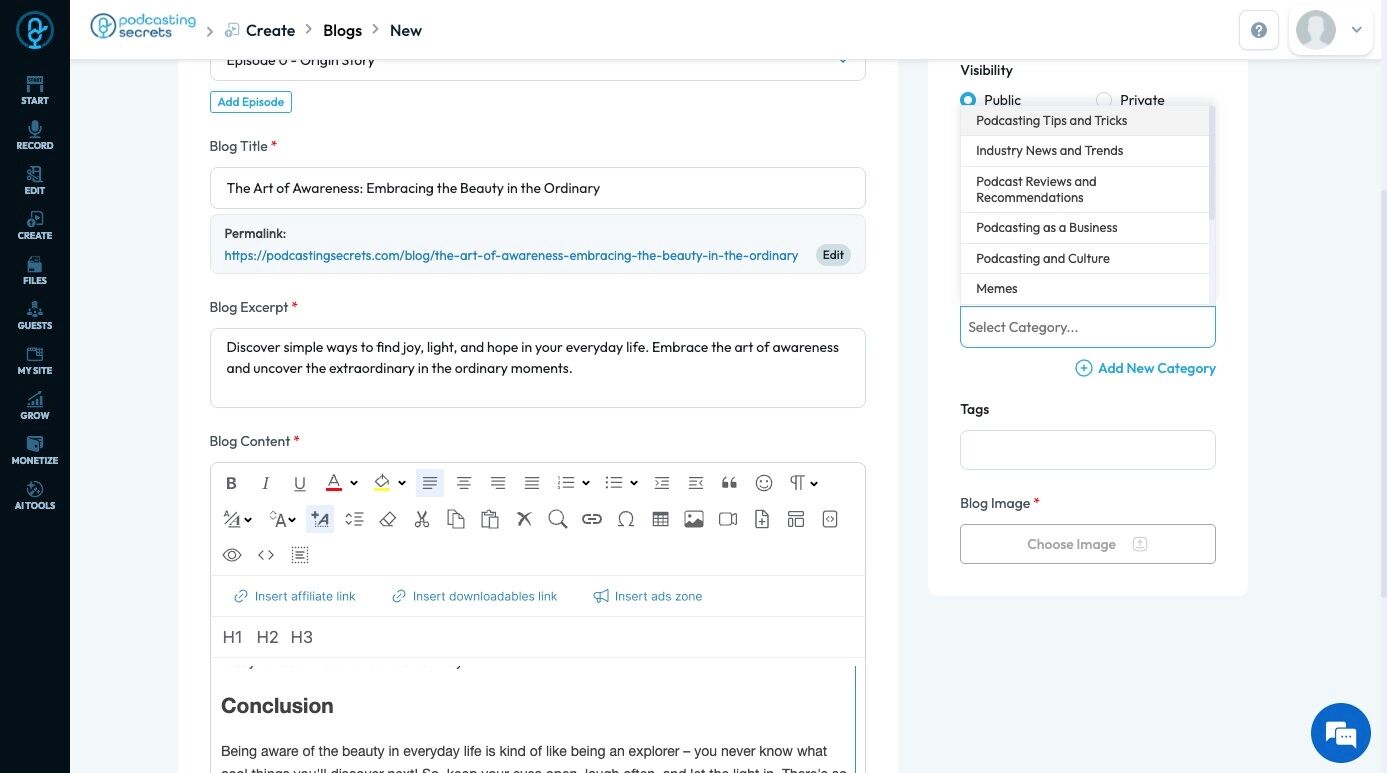Toggle left text alignment
1387x773 pixels.
click(x=430, y=483)
